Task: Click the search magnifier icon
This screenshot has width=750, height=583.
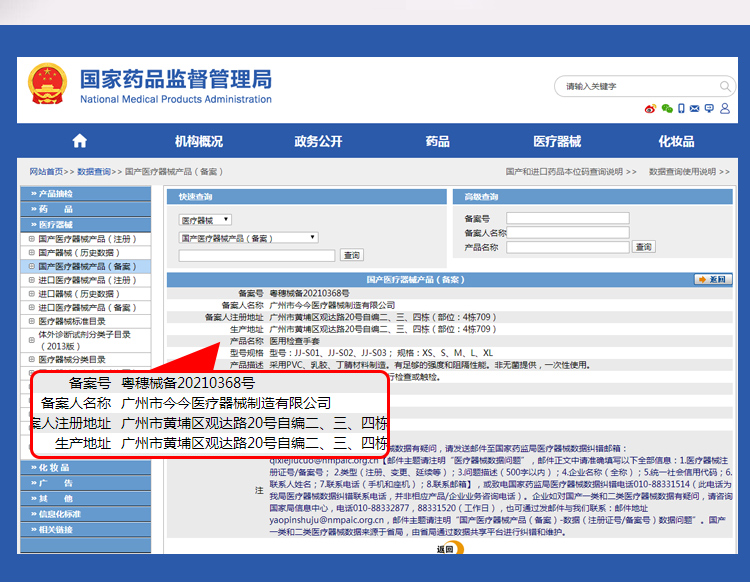Action: [725, 87]
